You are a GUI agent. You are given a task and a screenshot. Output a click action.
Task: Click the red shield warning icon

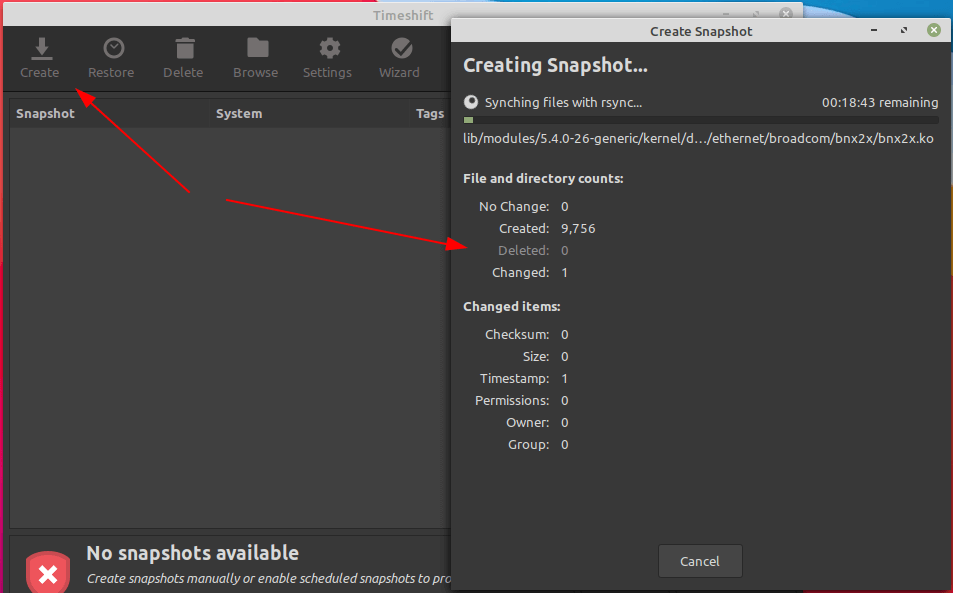(x=48, y=572)
